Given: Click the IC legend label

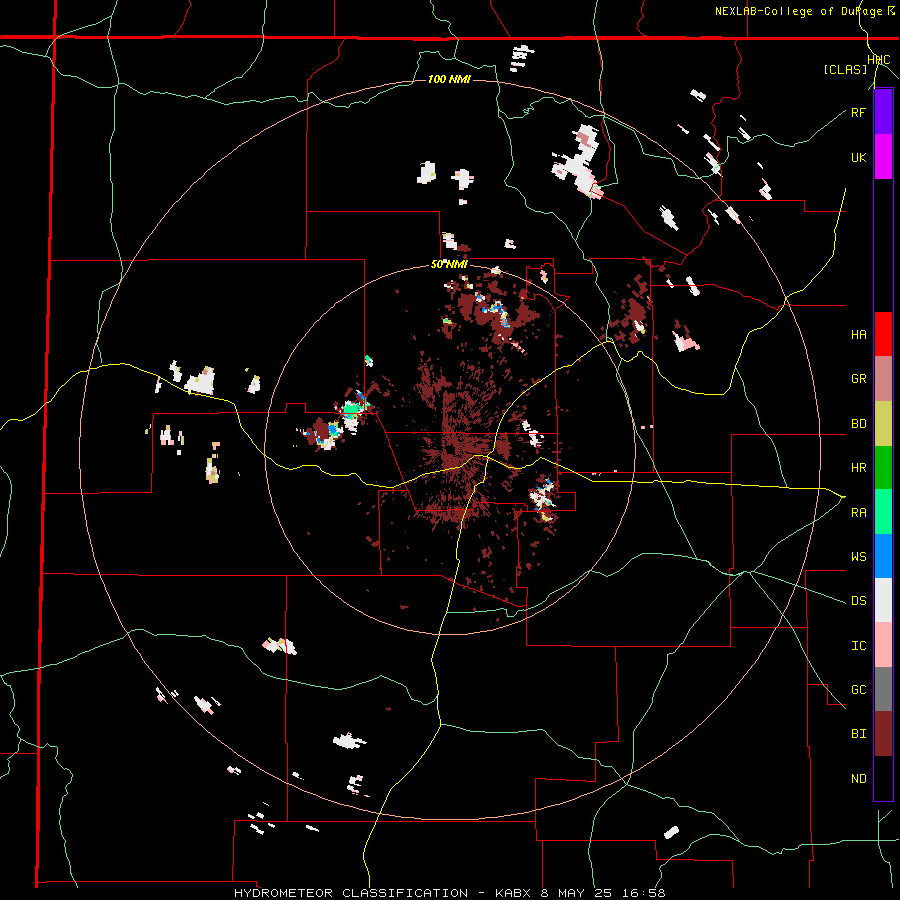Looking at the screenshot, I should tap(858, 646).
